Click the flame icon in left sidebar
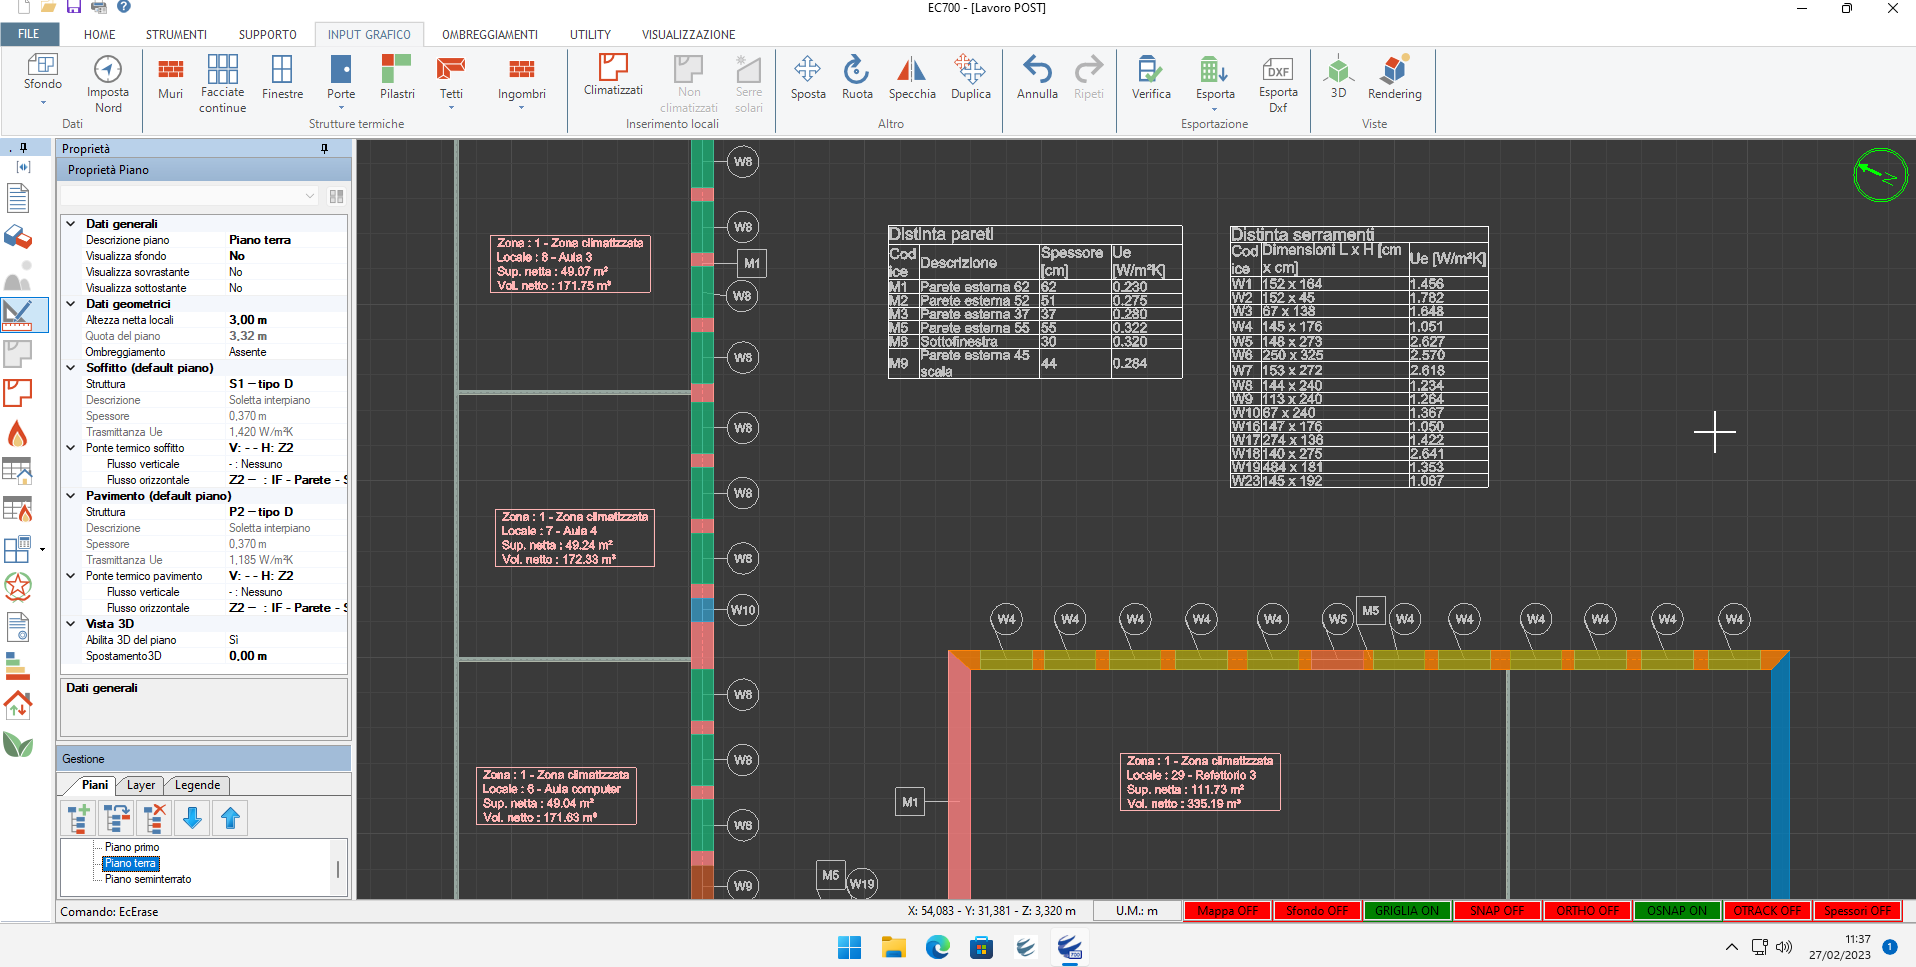 (x=18, y=433)
